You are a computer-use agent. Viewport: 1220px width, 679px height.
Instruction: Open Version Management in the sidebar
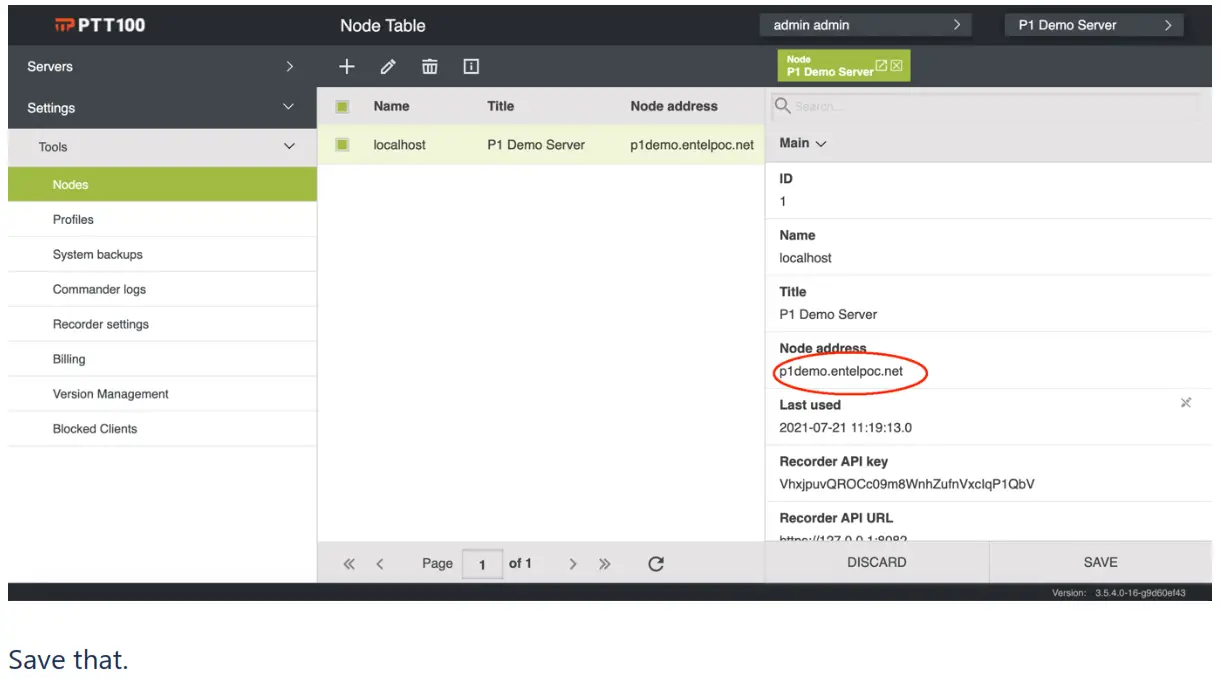[x=162, y=394]
